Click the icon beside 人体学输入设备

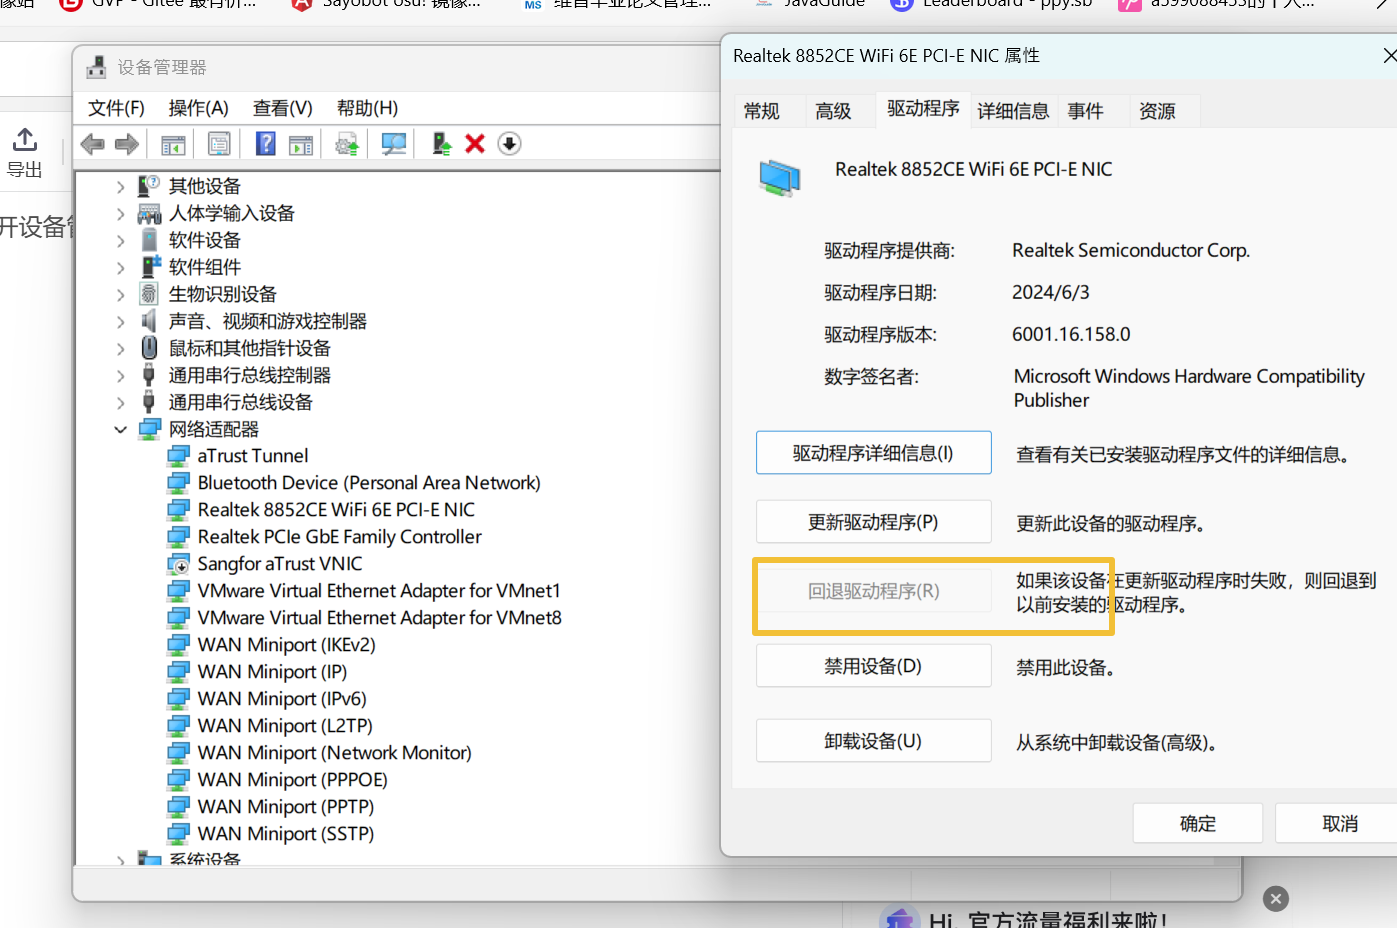(x=149, y=213)
